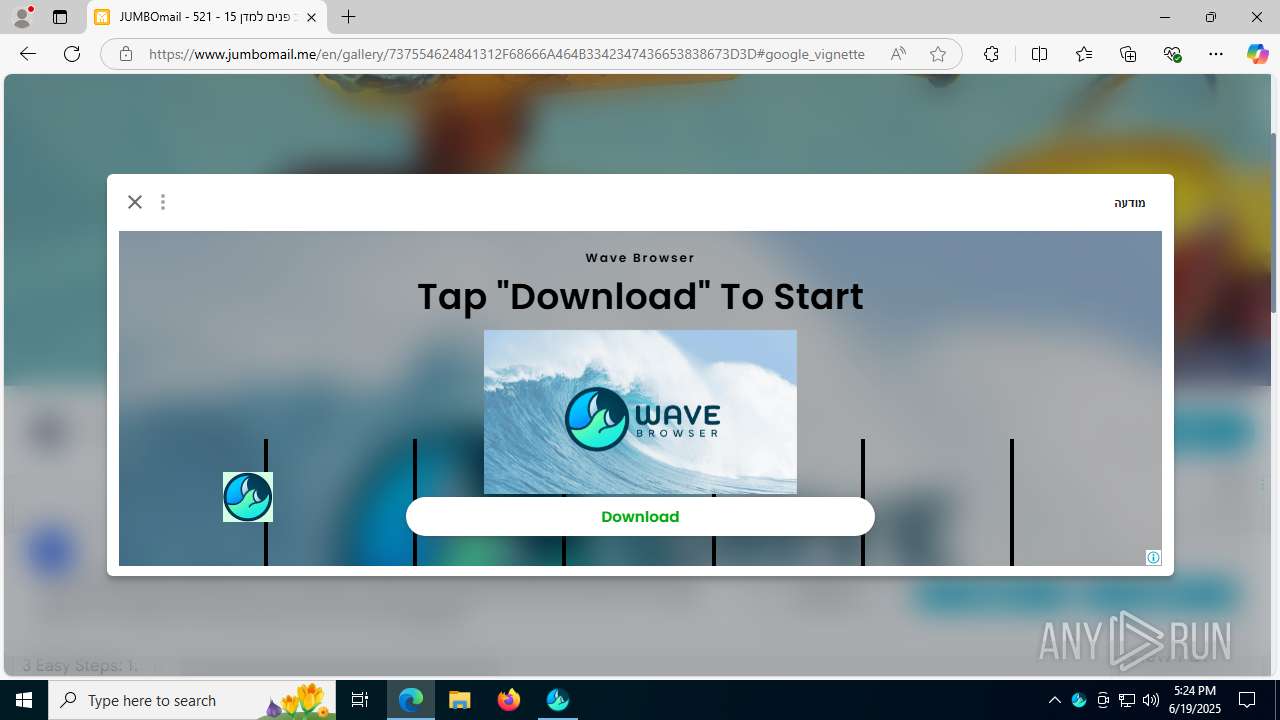Screen dimensions: 1280x720
Task: Close the ad overlay with X
Action: [x=135, y=202]
